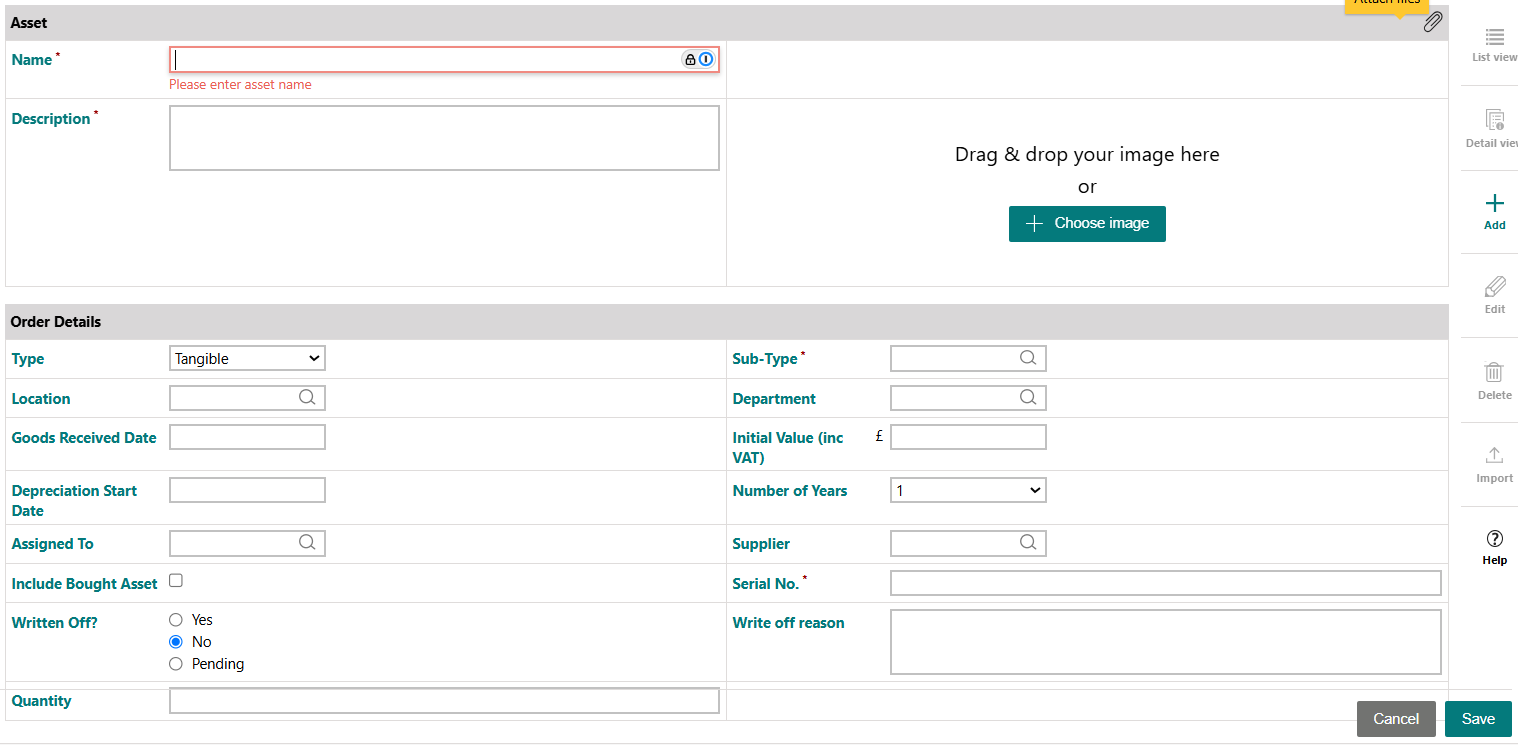
Task: Click the Write off reason text area
Action: pyautogui.click(x=1166, y=642)
